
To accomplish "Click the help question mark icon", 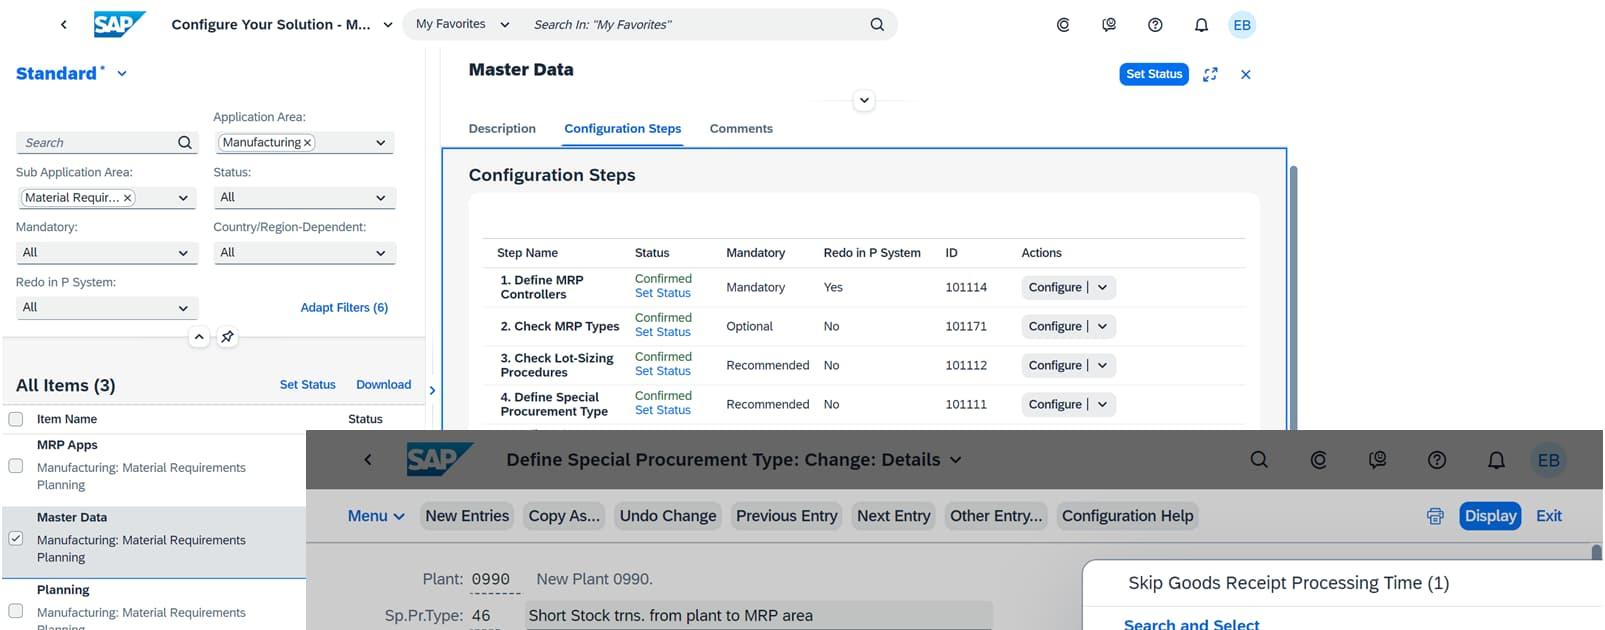I will [1155, 25].
